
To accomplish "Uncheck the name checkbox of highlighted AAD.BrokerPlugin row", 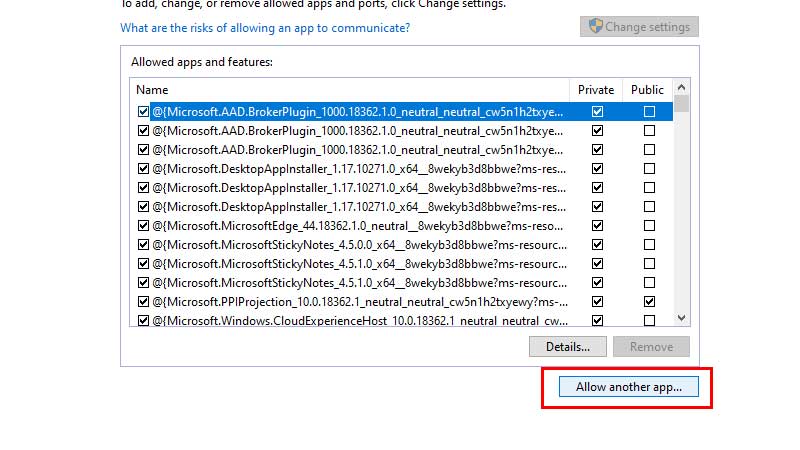I will tap(143, 111).
